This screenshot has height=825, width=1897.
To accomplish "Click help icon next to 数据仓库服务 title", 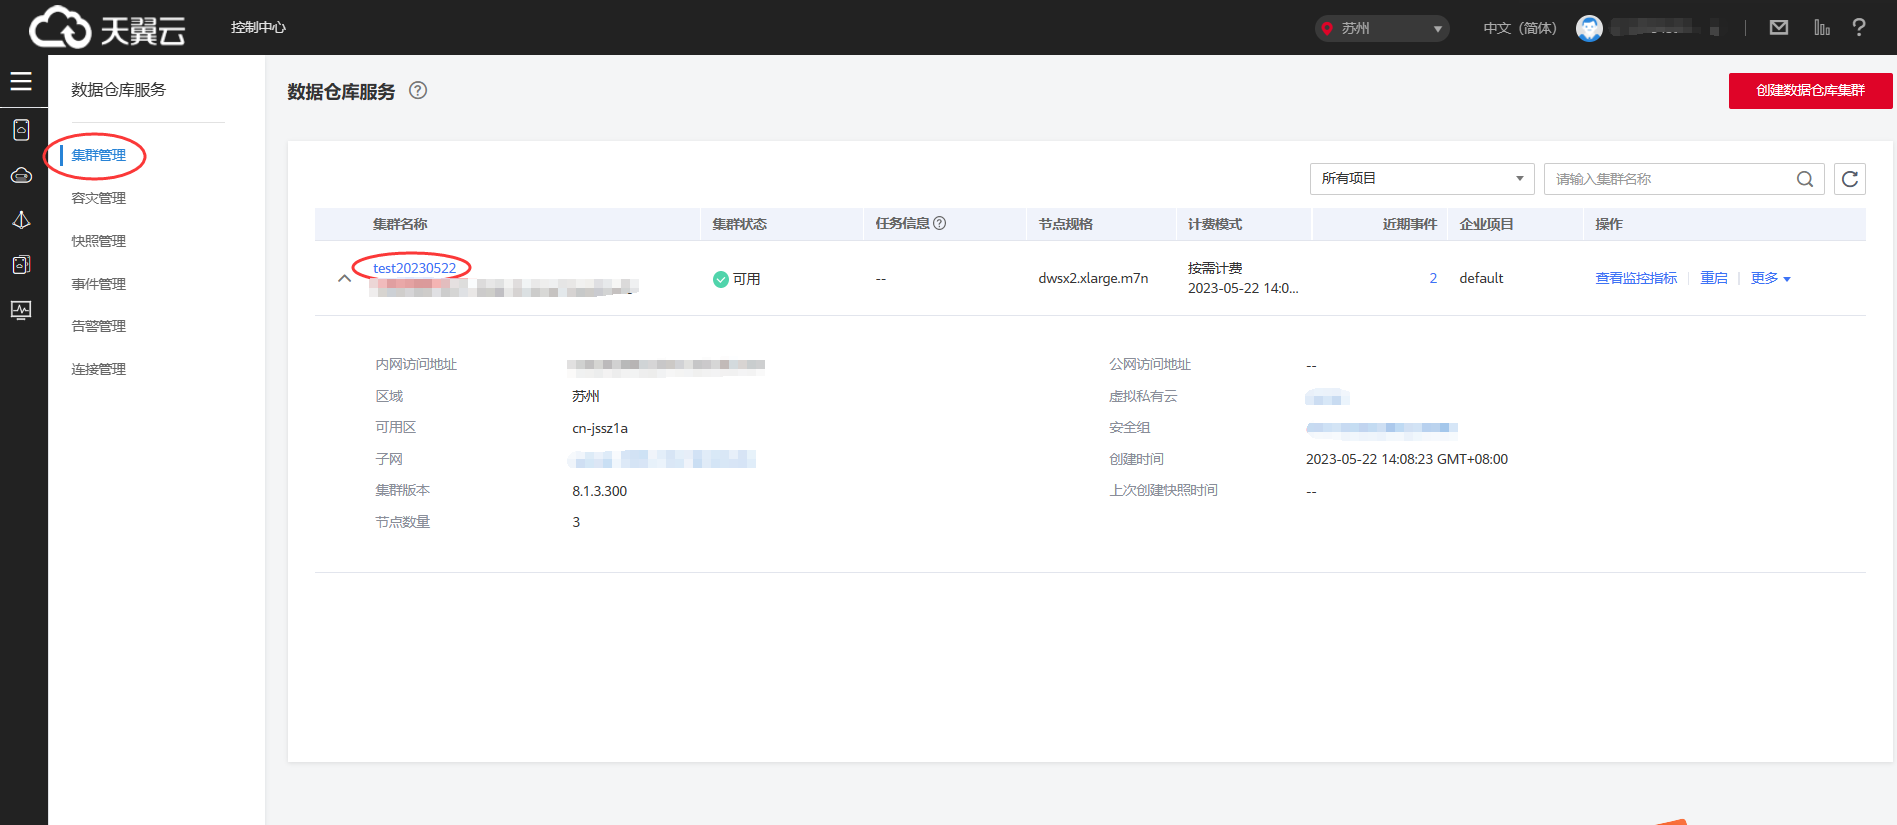I will tap(418, 91).
